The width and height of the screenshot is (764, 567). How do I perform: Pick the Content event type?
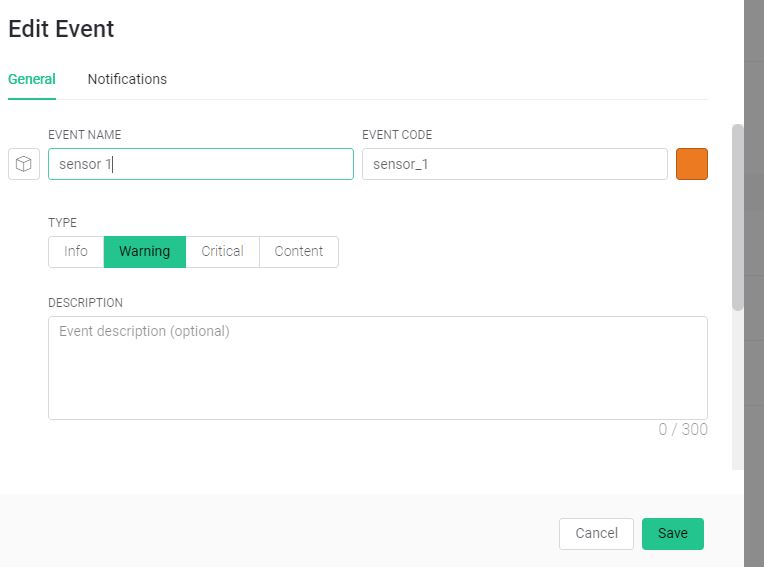pyautogui.click(x=298, y=252)
